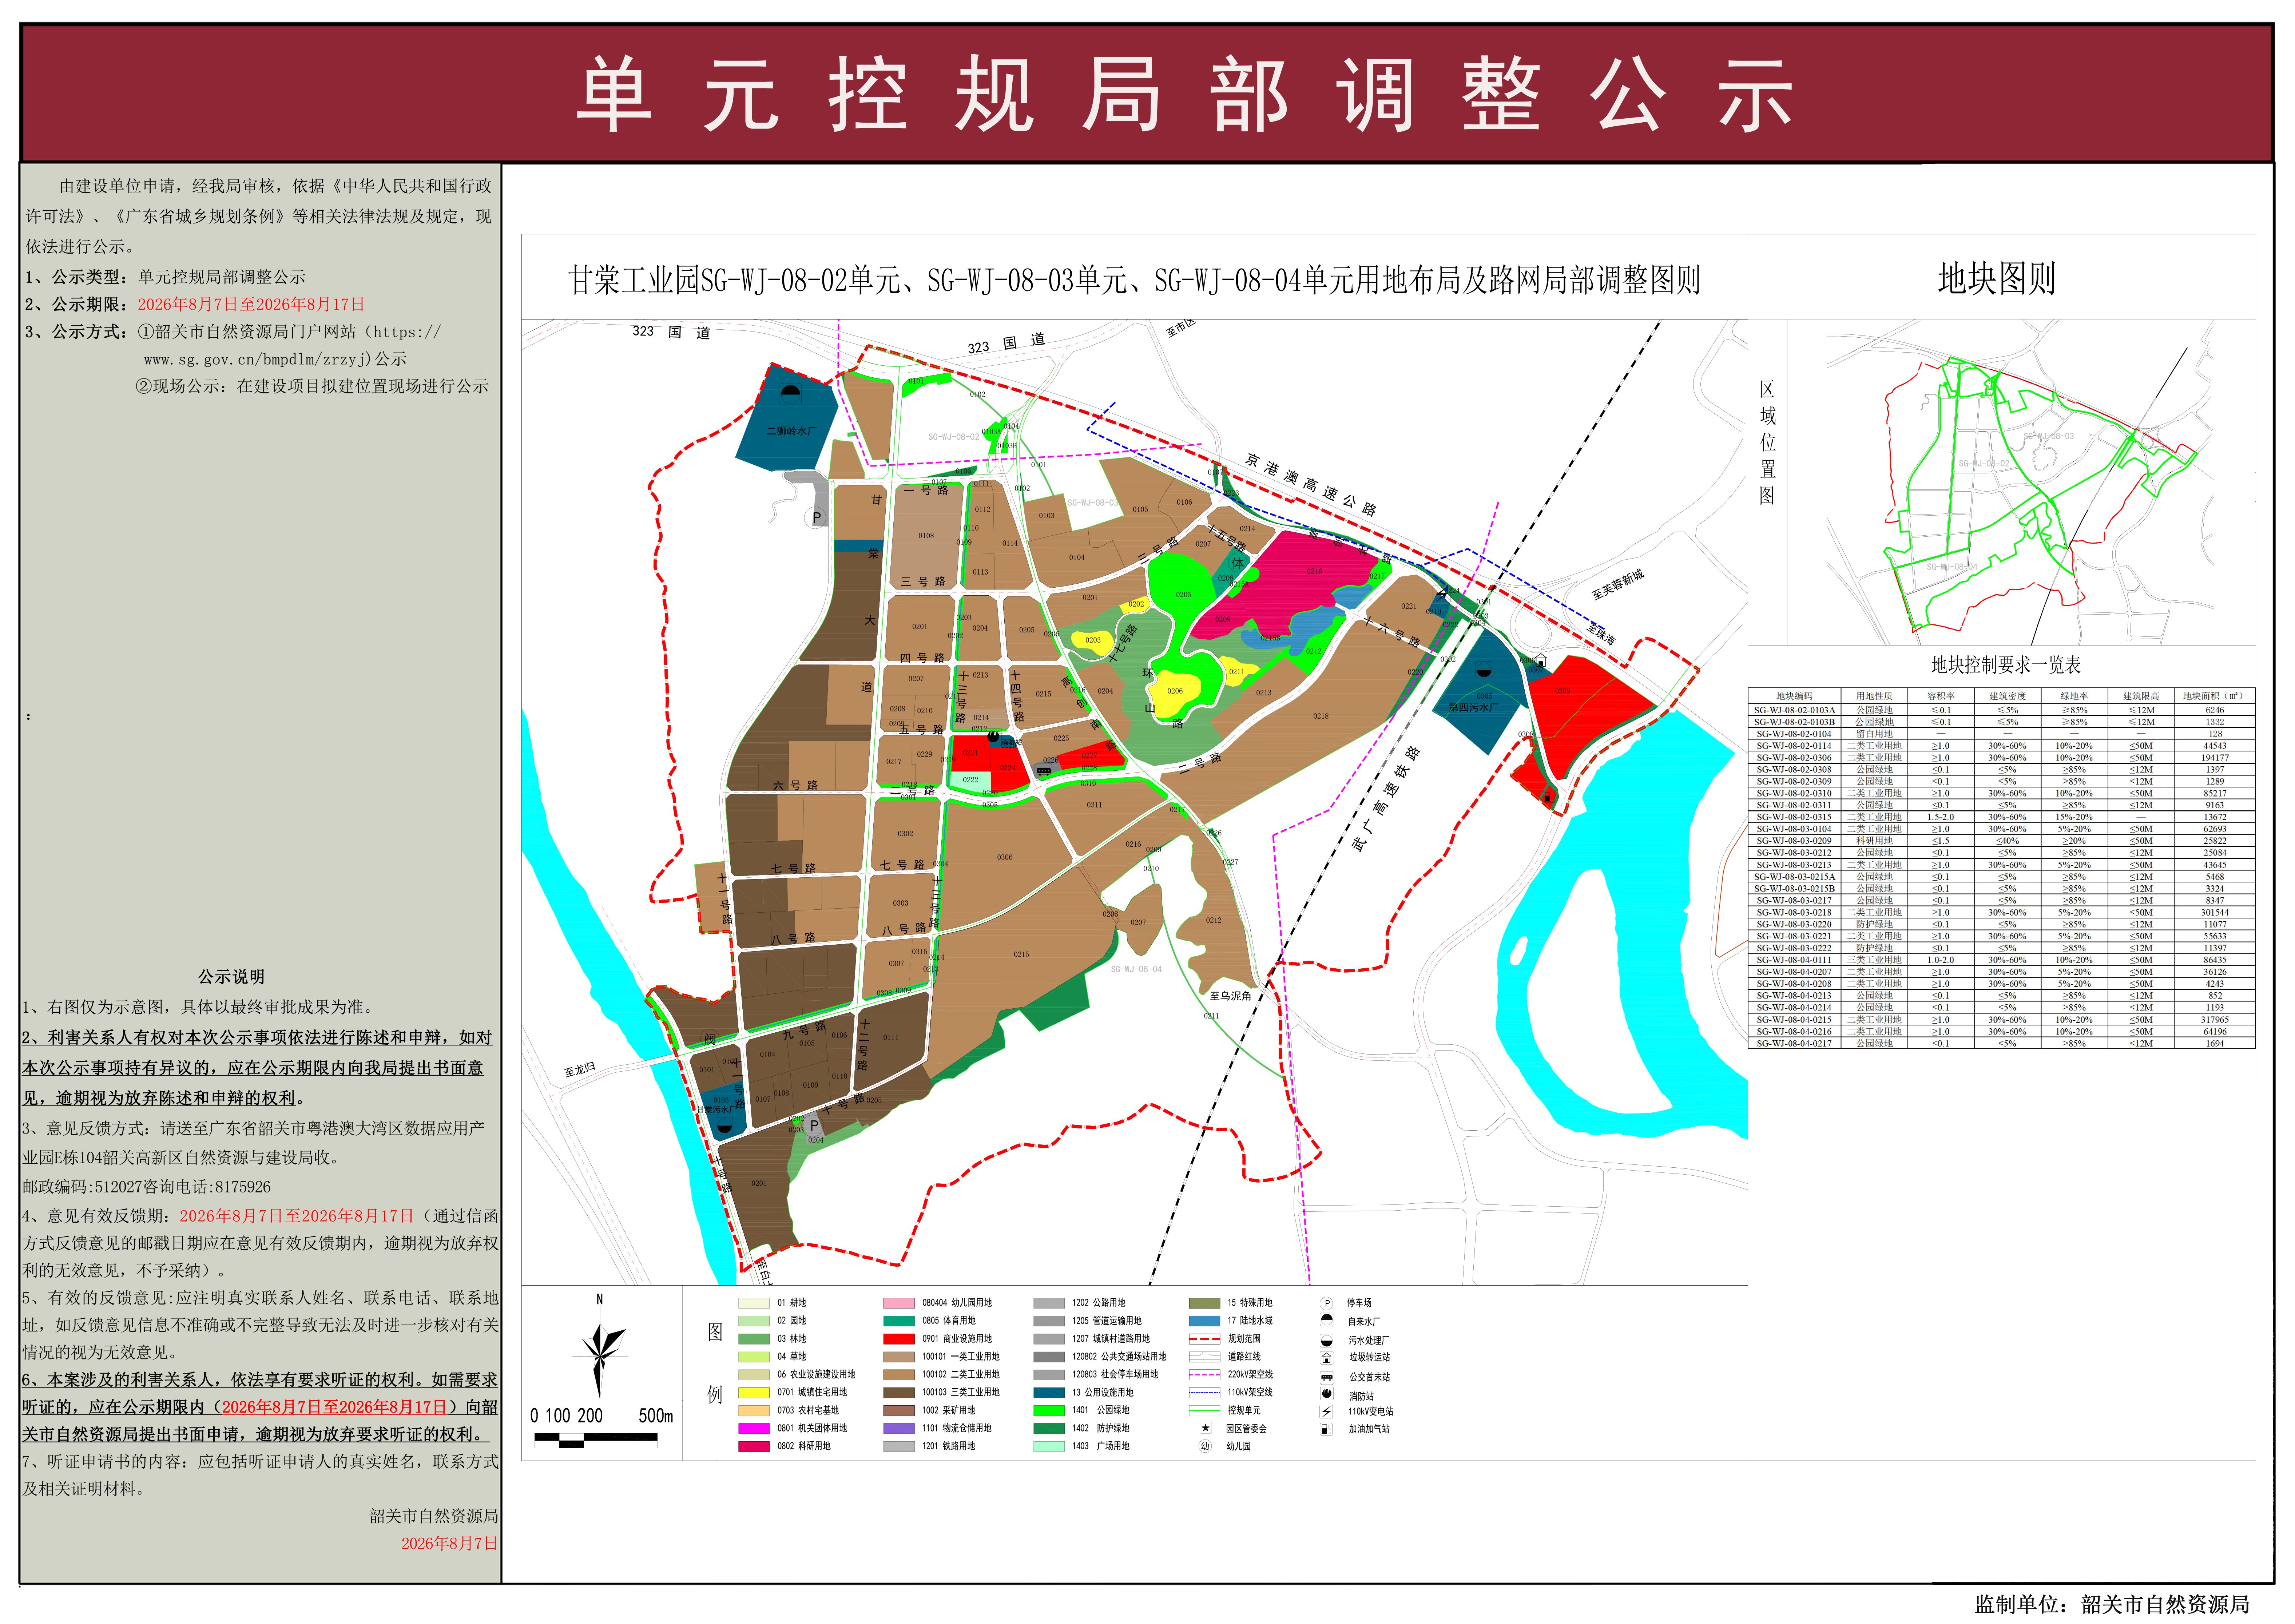Click the 0805 体育用地 teal swatch
Image resolution: width=2295 pixels, height=1624 pixels.
[899, 1321]
